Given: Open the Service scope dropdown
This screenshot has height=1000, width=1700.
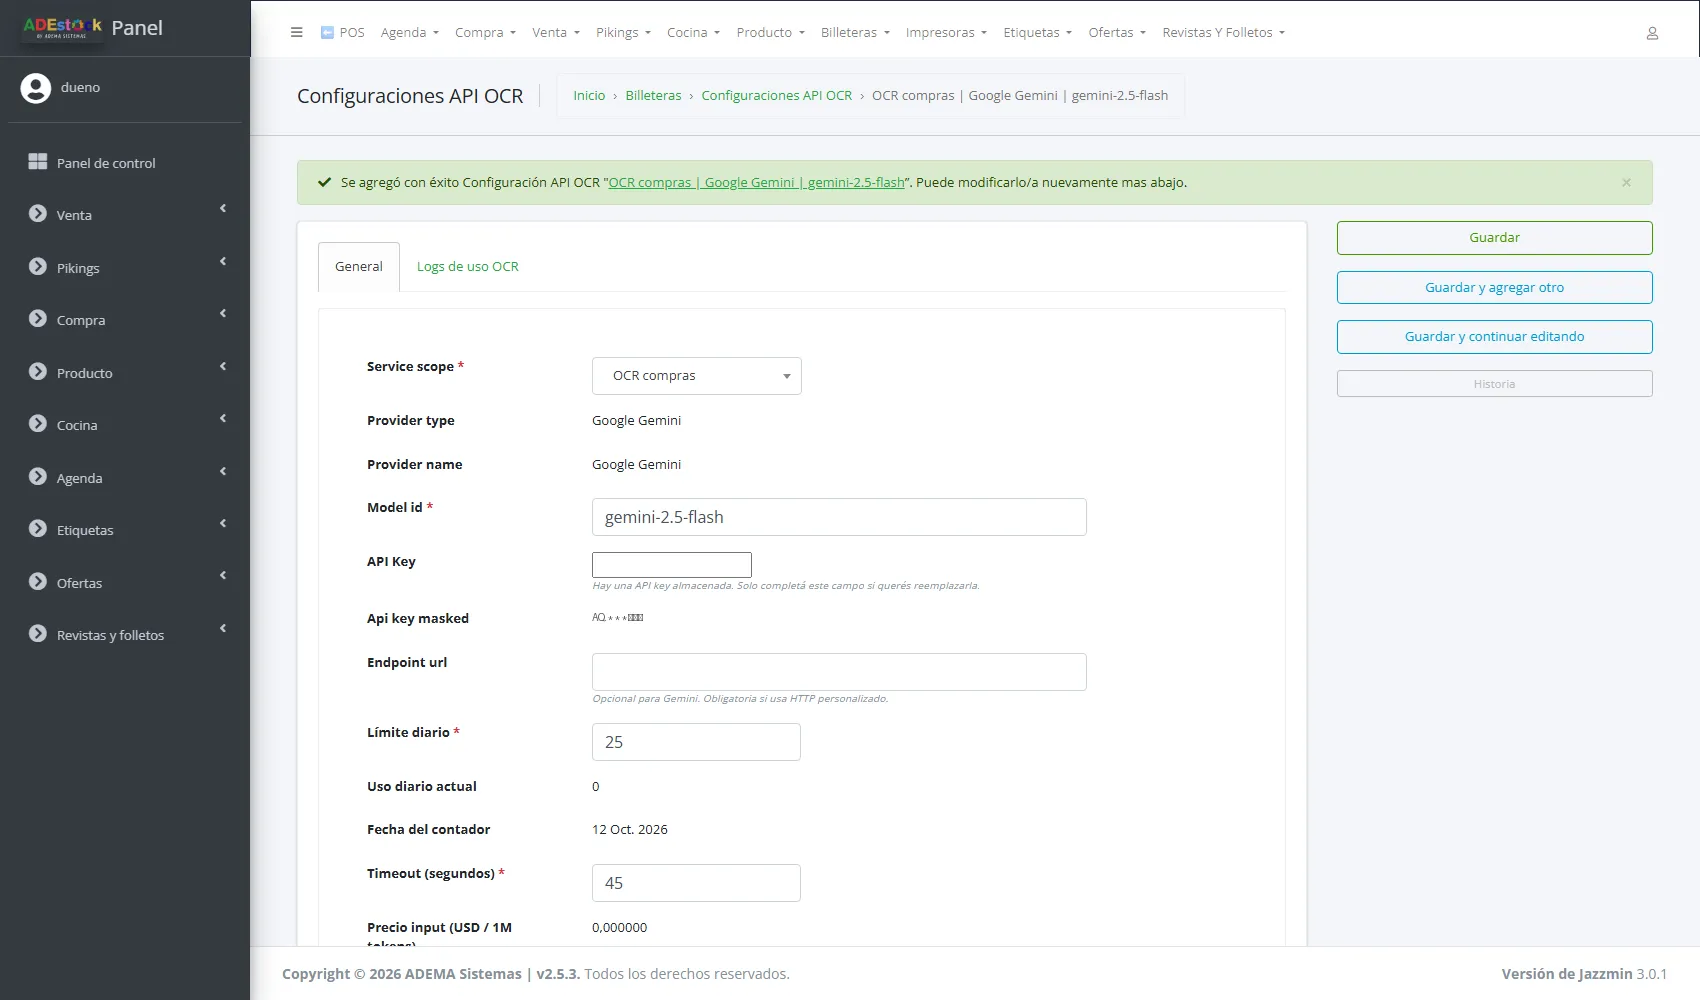Looking at the screenshot, I should click(x=697, y=376).
